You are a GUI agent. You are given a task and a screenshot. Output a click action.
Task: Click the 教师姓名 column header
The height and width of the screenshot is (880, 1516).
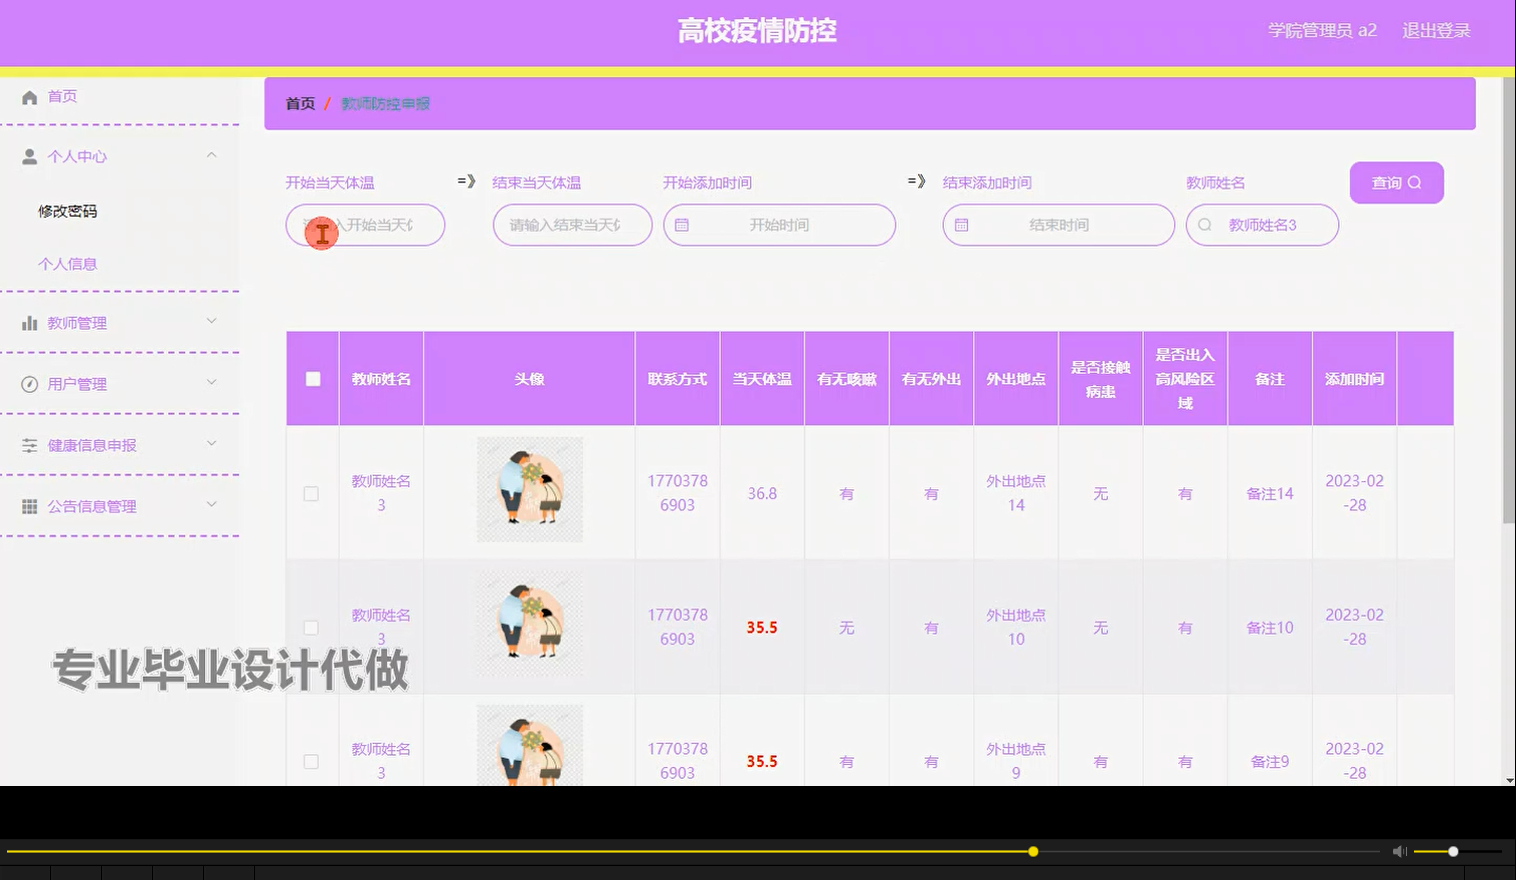pos(381,379)
